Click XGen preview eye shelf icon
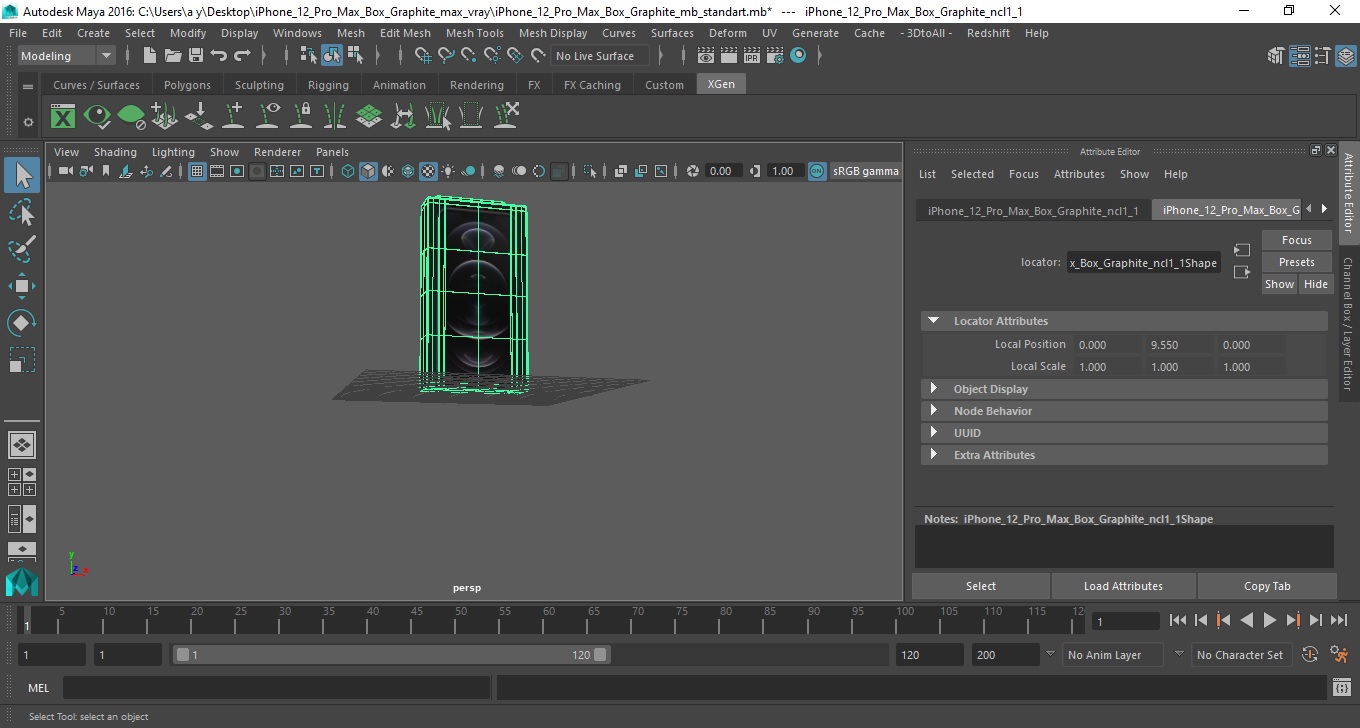 coord(97,117)
